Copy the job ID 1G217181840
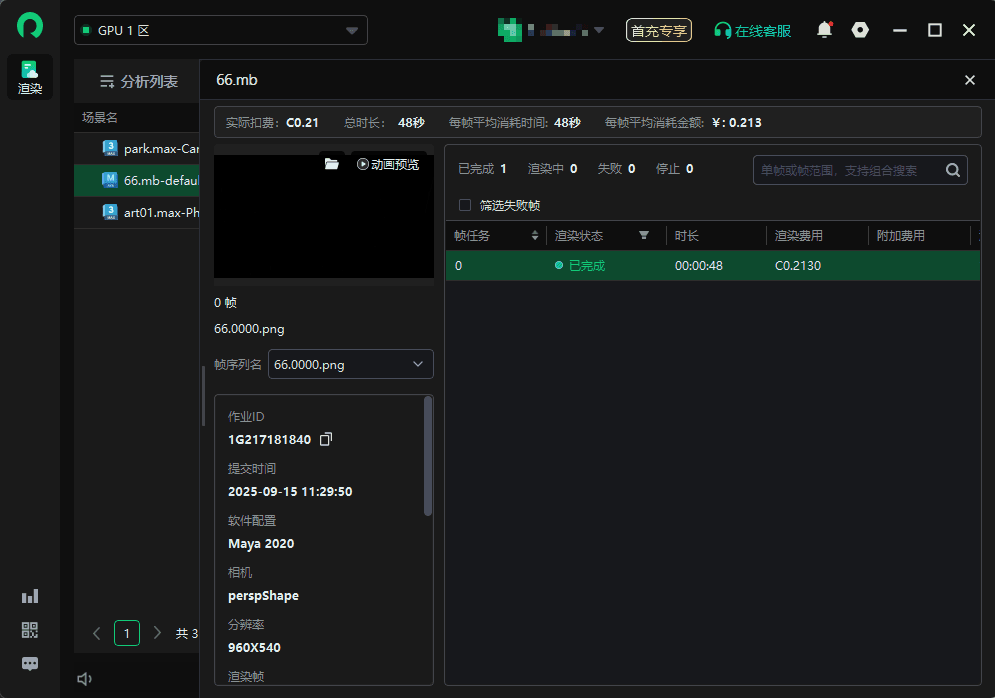Screen dimensions: 995x698 tap(325, 439)
